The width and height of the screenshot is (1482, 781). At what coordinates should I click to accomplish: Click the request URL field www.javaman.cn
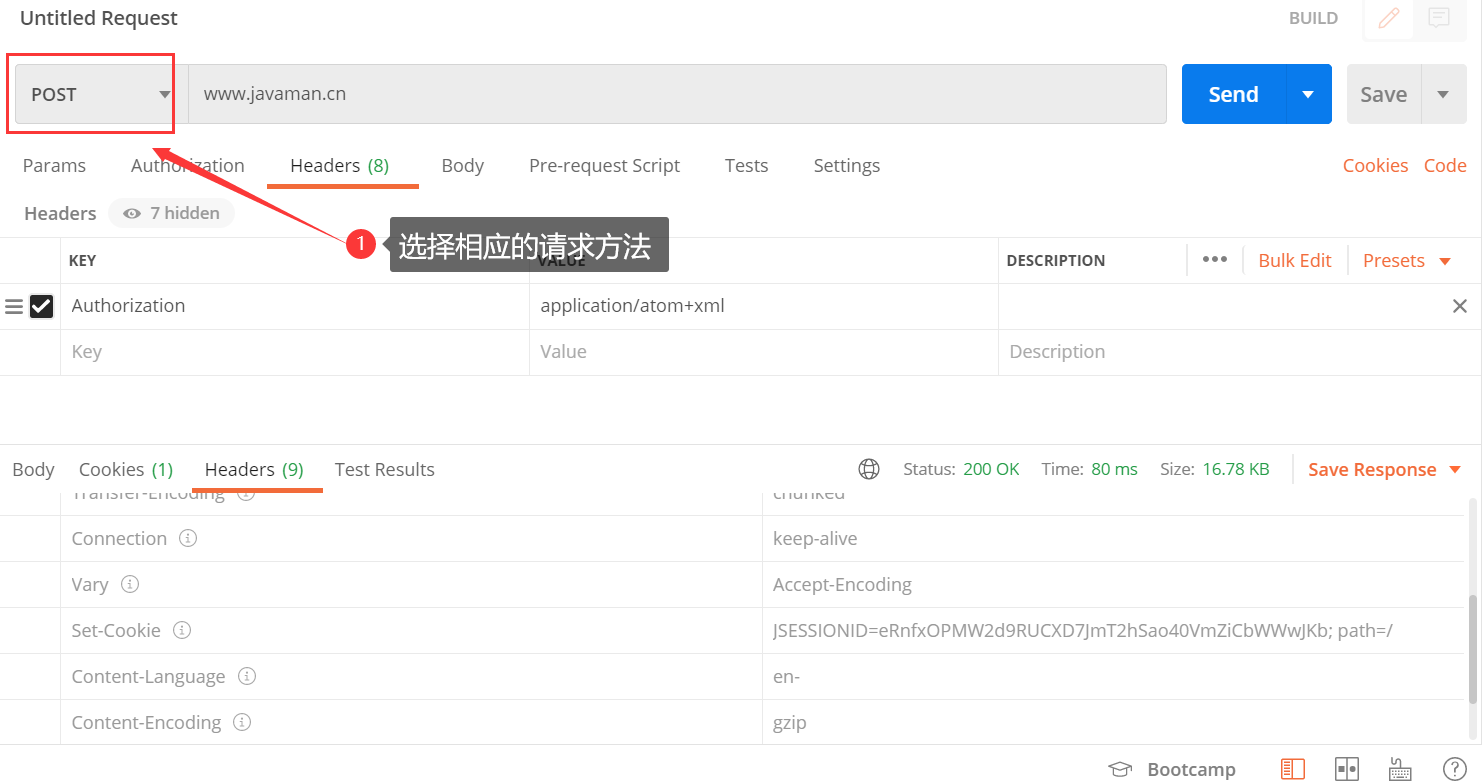[x=677, y=94]
